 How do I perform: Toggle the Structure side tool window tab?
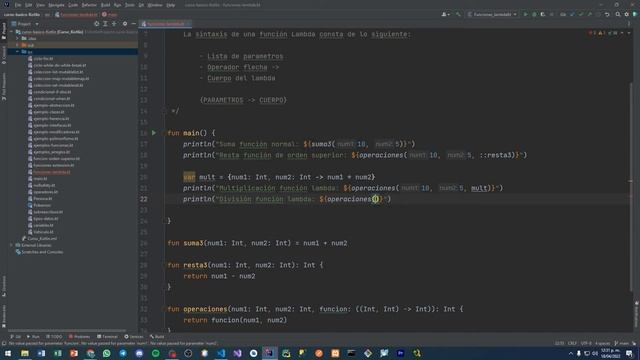point(4,286)
